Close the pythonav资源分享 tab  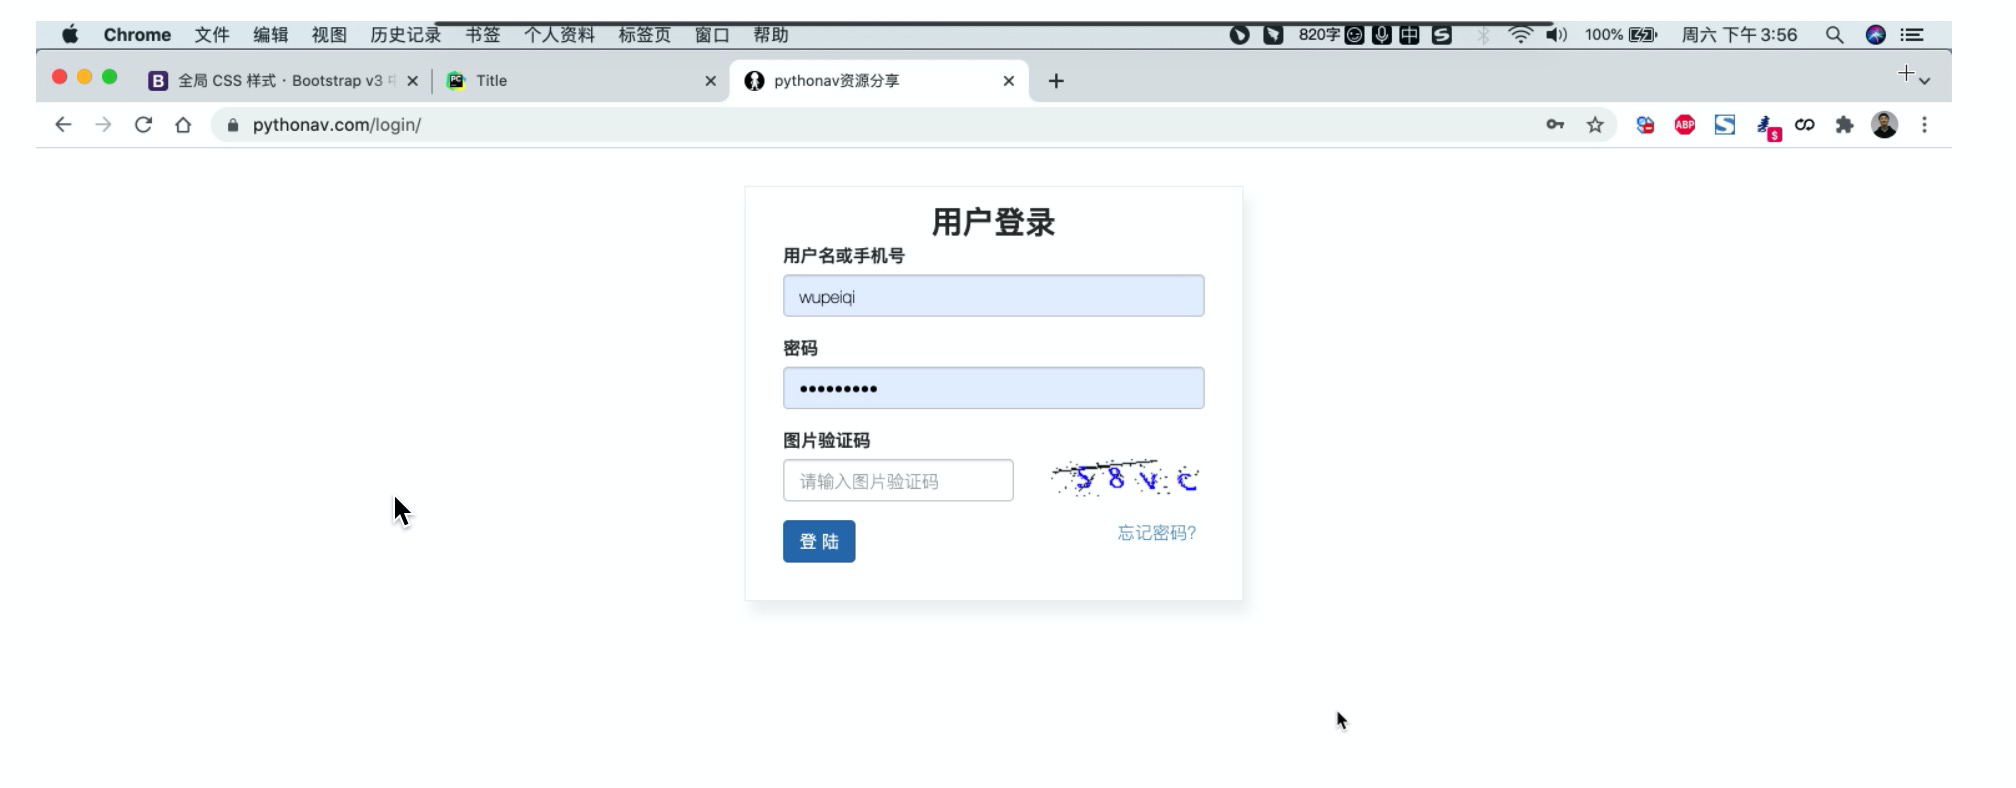[1008, 81]
